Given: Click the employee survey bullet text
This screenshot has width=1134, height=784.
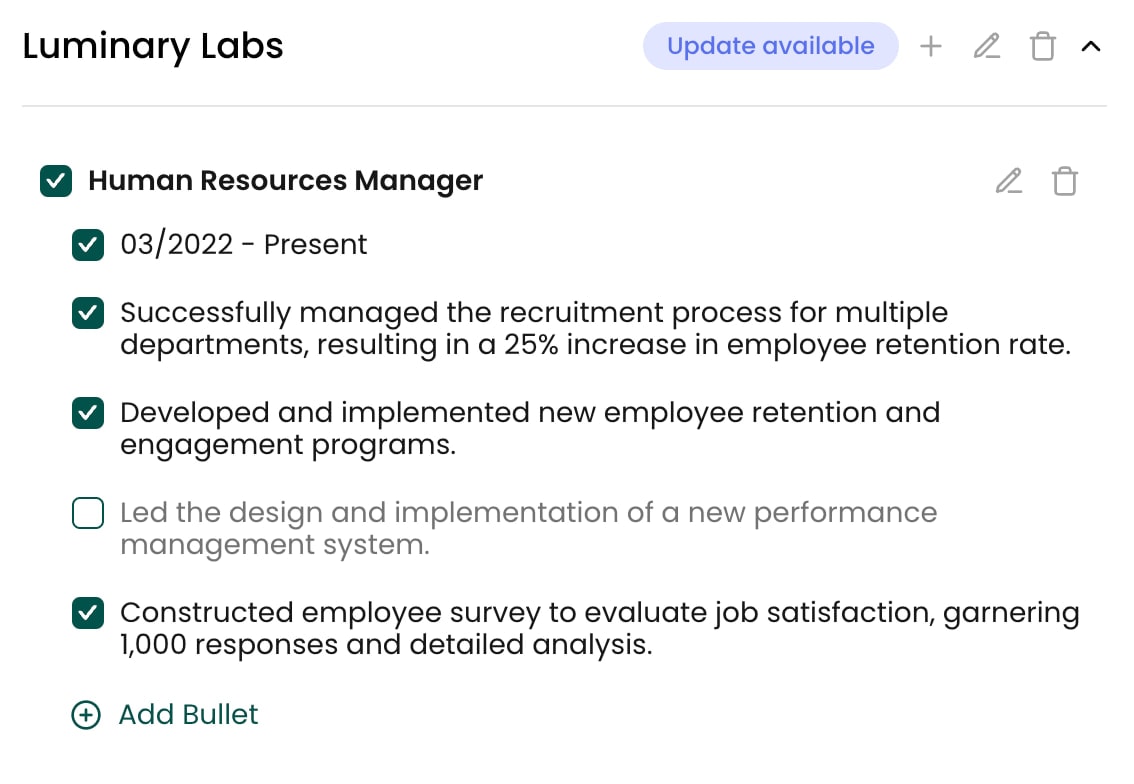Looking at the screenshot, I should tap(600, 629).
